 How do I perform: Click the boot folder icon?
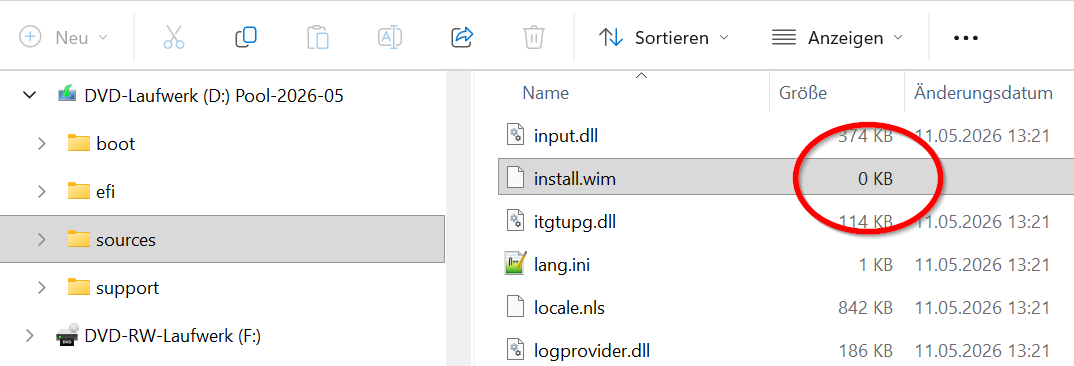pyautogui.click(x=79, y=143)
